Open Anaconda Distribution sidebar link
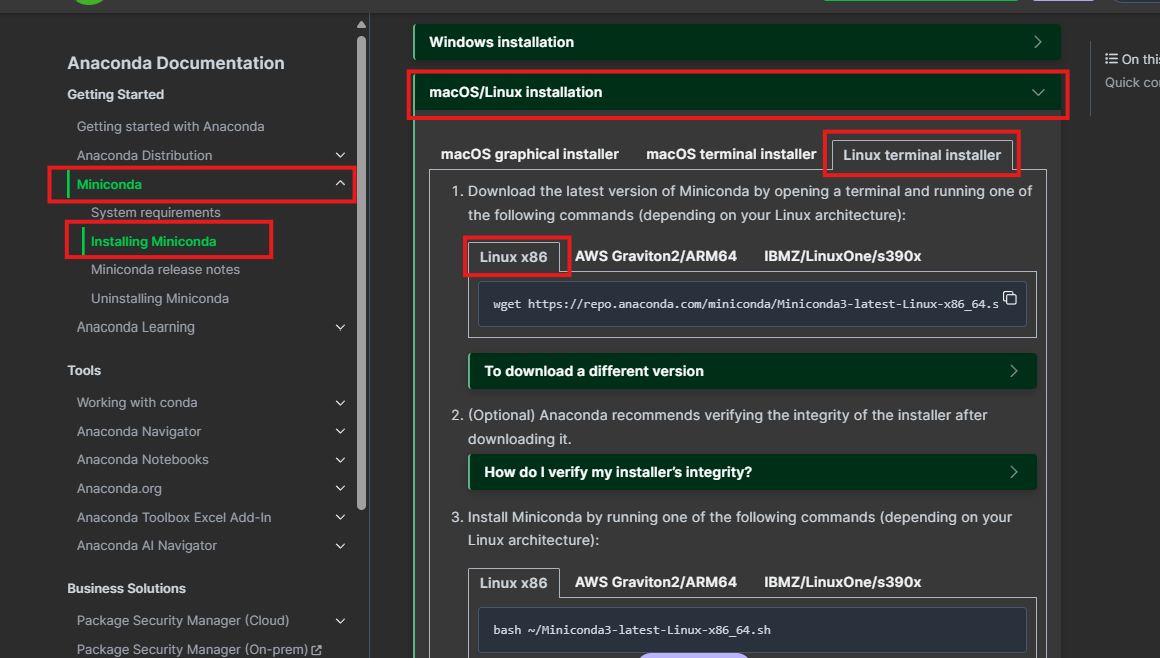This screenshot has width=1160, height=658. (x=144, y=155)
